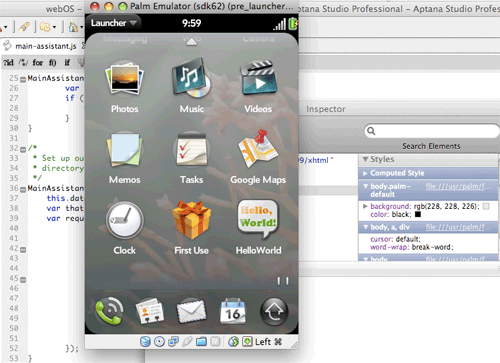Click the signal strength bars in Palm status bar
Viewport: 500px width, 363px height.
click(x=280, y=24)
